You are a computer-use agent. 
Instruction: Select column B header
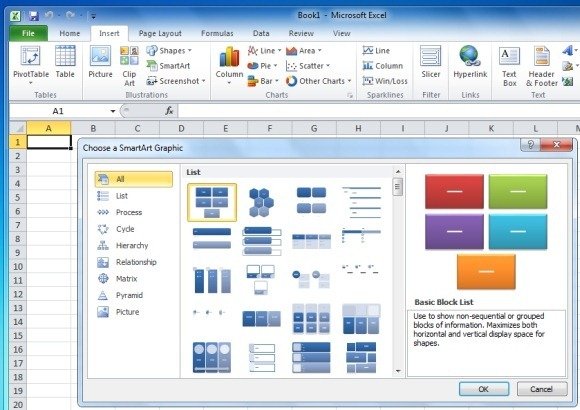pyautogui.click(x=93, y=128)
